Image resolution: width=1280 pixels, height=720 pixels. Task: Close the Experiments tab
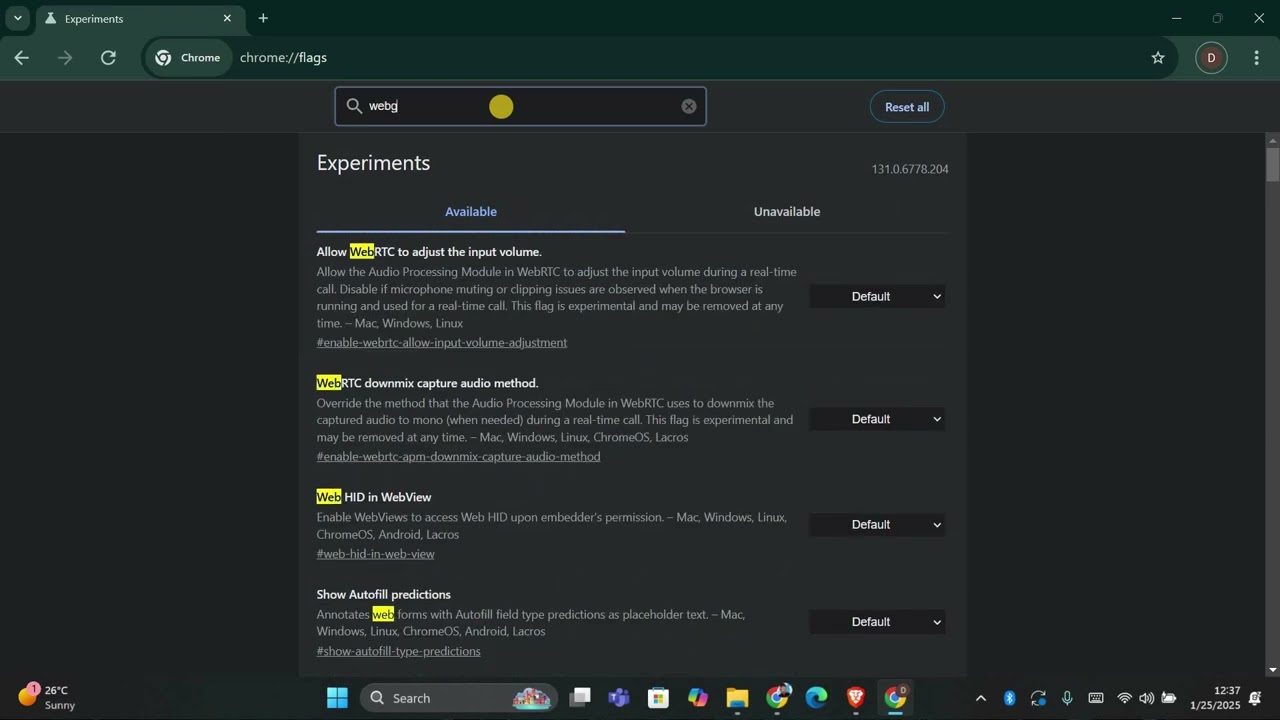pos(227,18)
